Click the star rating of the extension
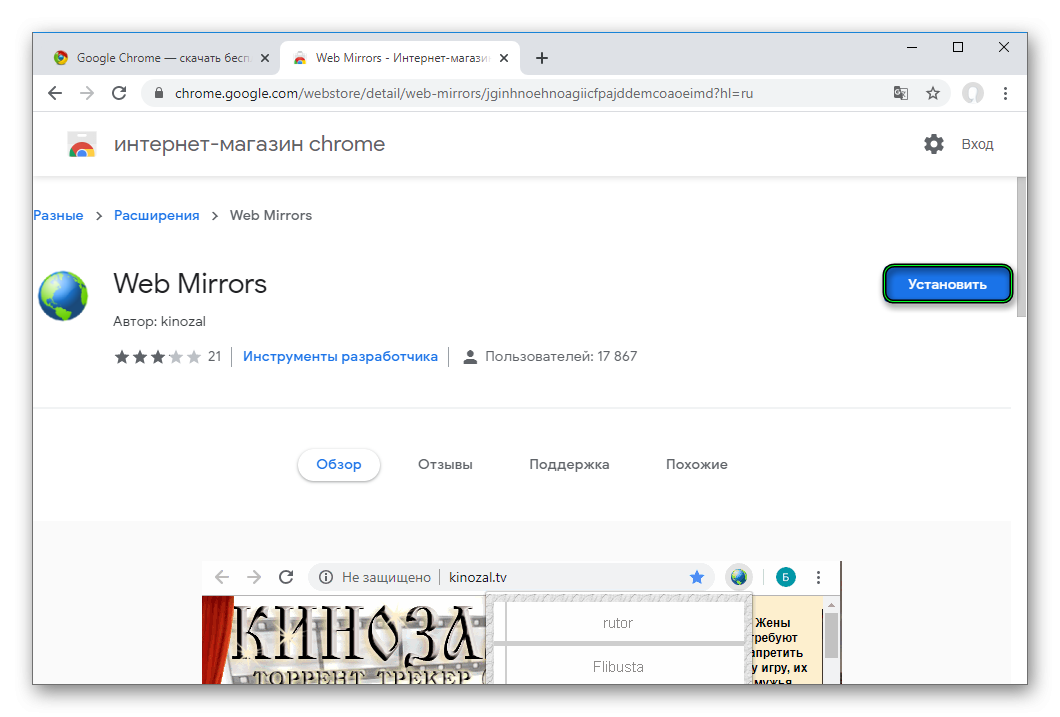This screenshot has width=1060, height=717. pos(158,357)
